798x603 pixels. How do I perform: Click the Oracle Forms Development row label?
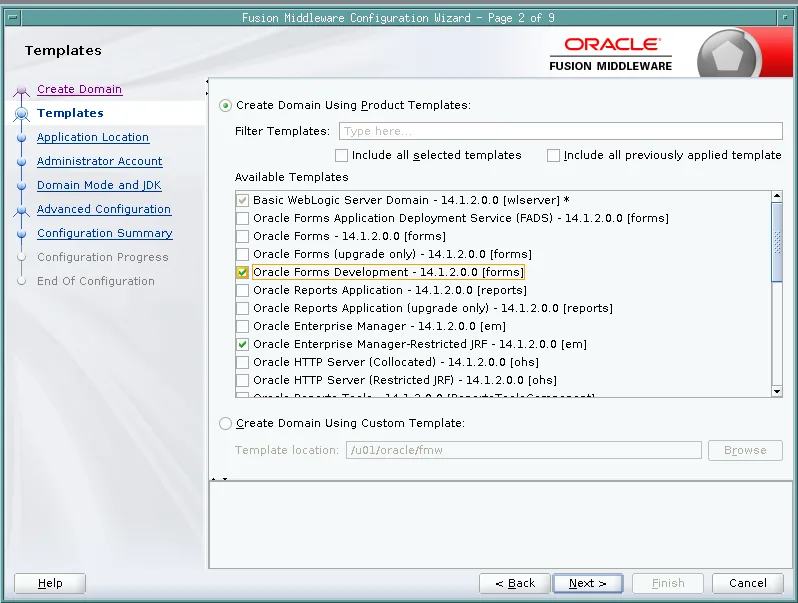click(388, 272)
